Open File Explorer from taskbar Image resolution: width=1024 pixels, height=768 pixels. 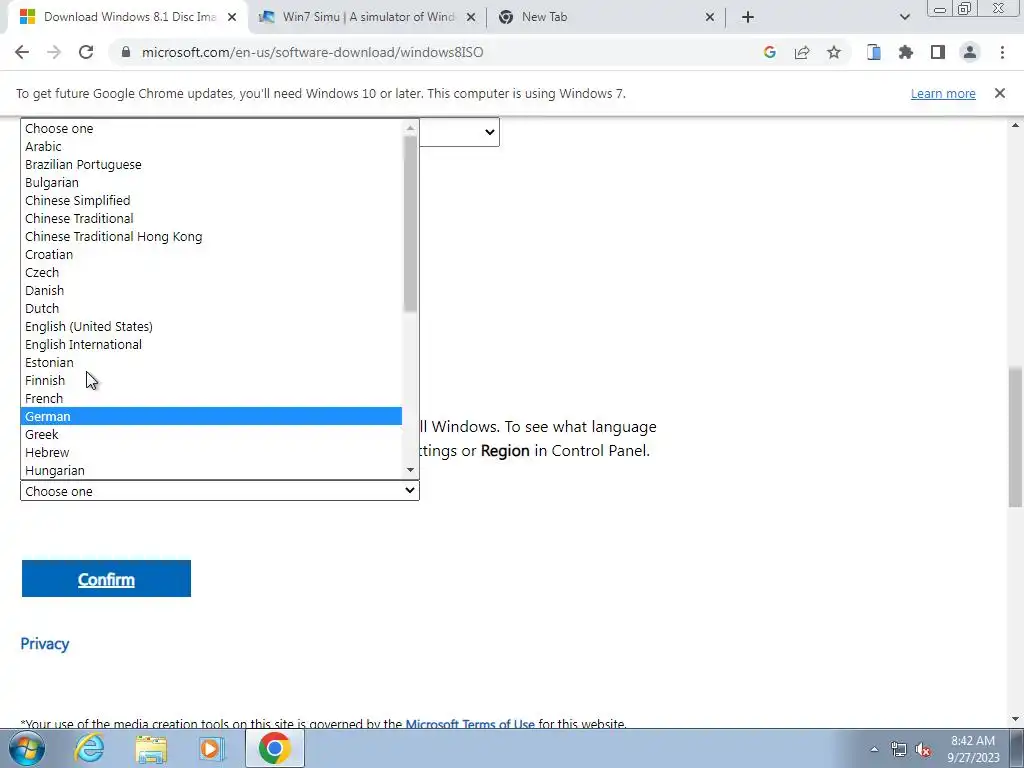click(151, 748)
